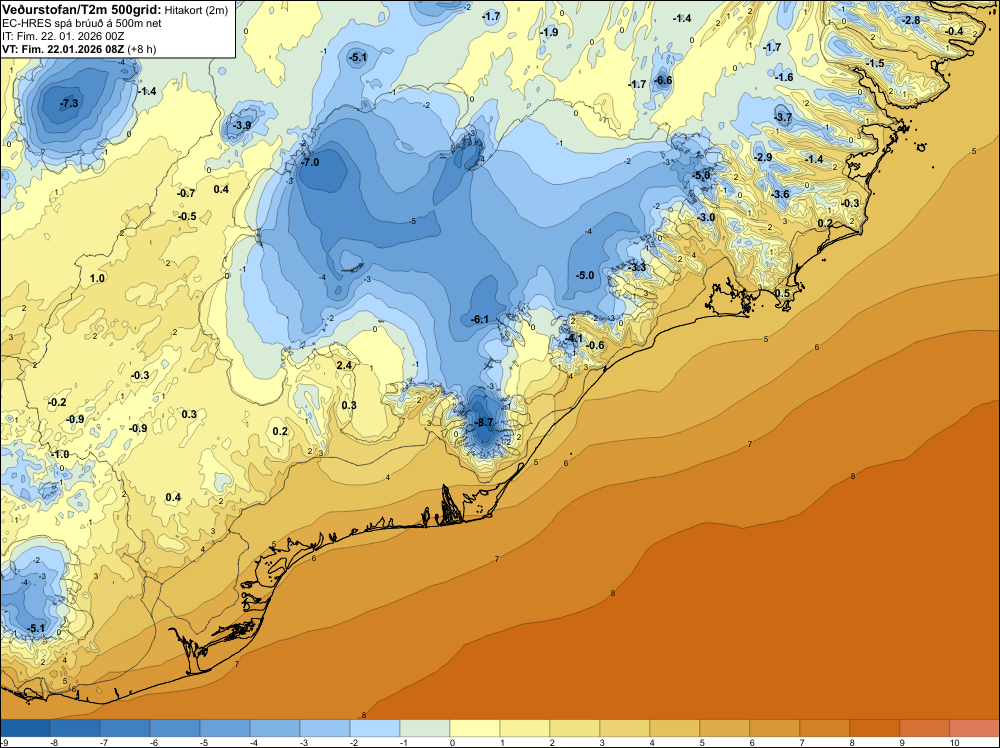Select the -7.0 temperature reading
Image resolution: width=1000 pixels, height=748 pixels.
[x=310, y=163]
